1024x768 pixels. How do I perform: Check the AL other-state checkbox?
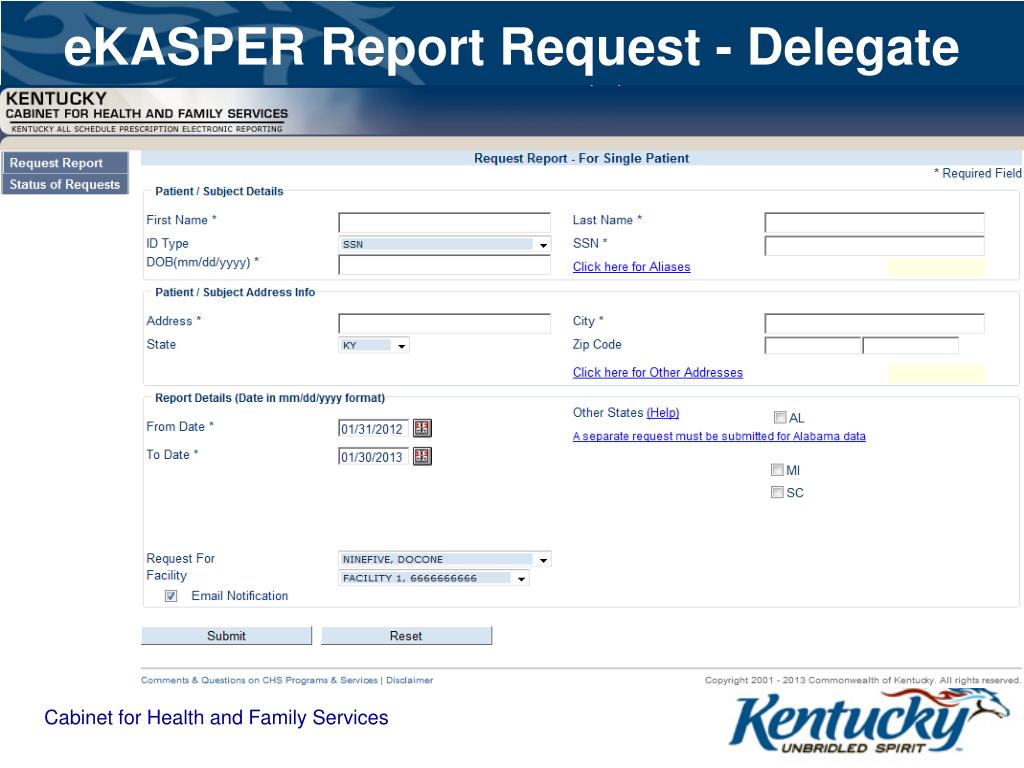pos(780,417)
